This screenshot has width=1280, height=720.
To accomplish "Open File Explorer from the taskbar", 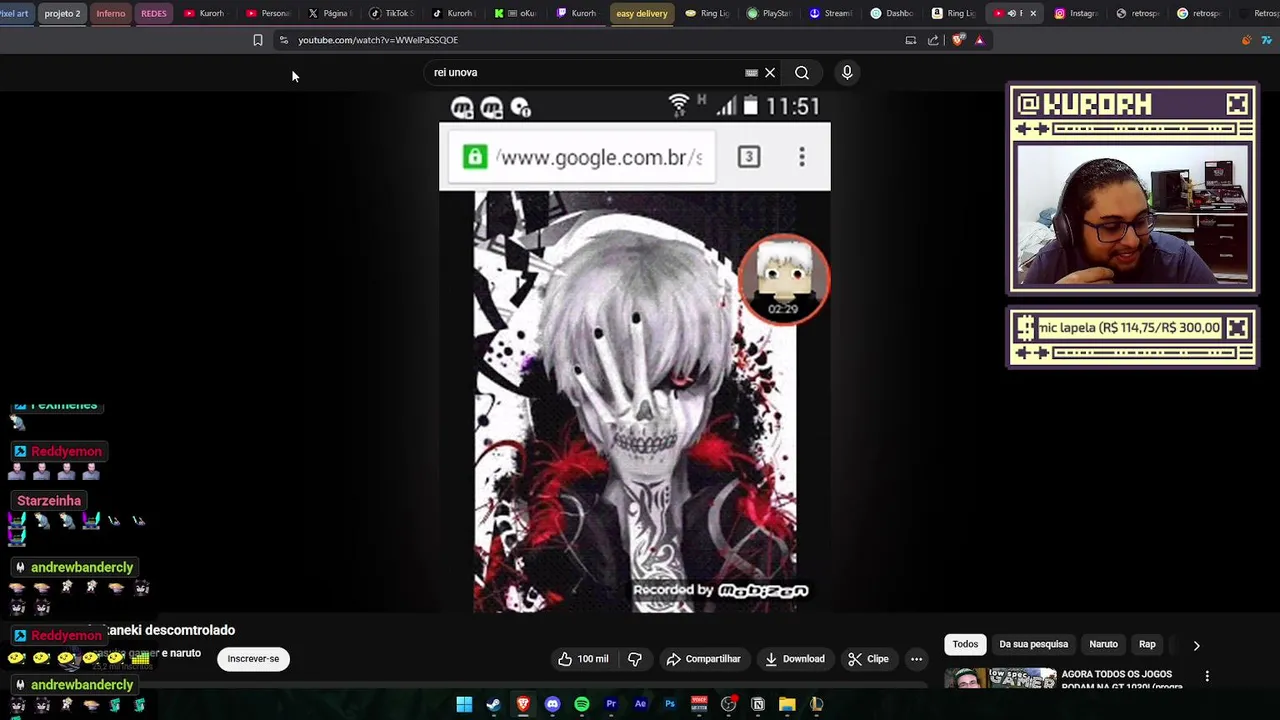I will pyautogui.click(x=787, y=704).
